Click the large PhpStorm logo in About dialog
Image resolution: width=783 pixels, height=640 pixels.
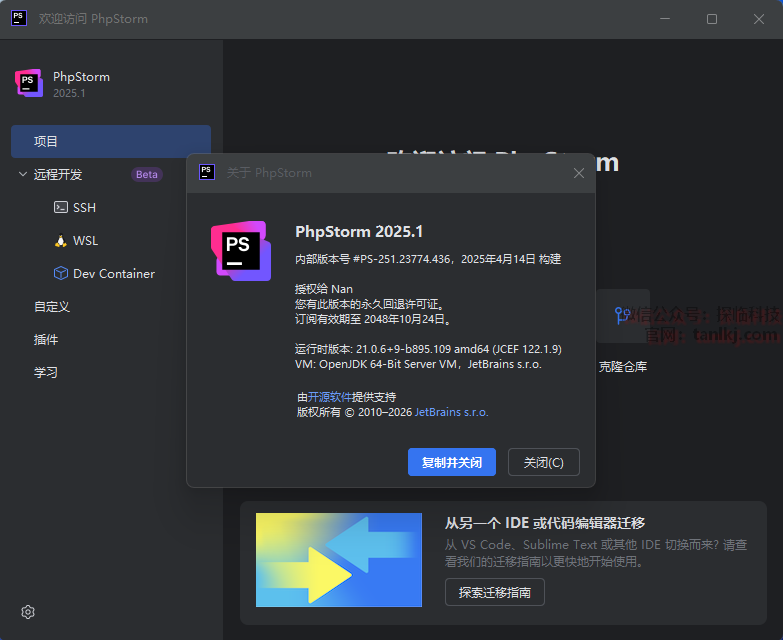[240, 249]
